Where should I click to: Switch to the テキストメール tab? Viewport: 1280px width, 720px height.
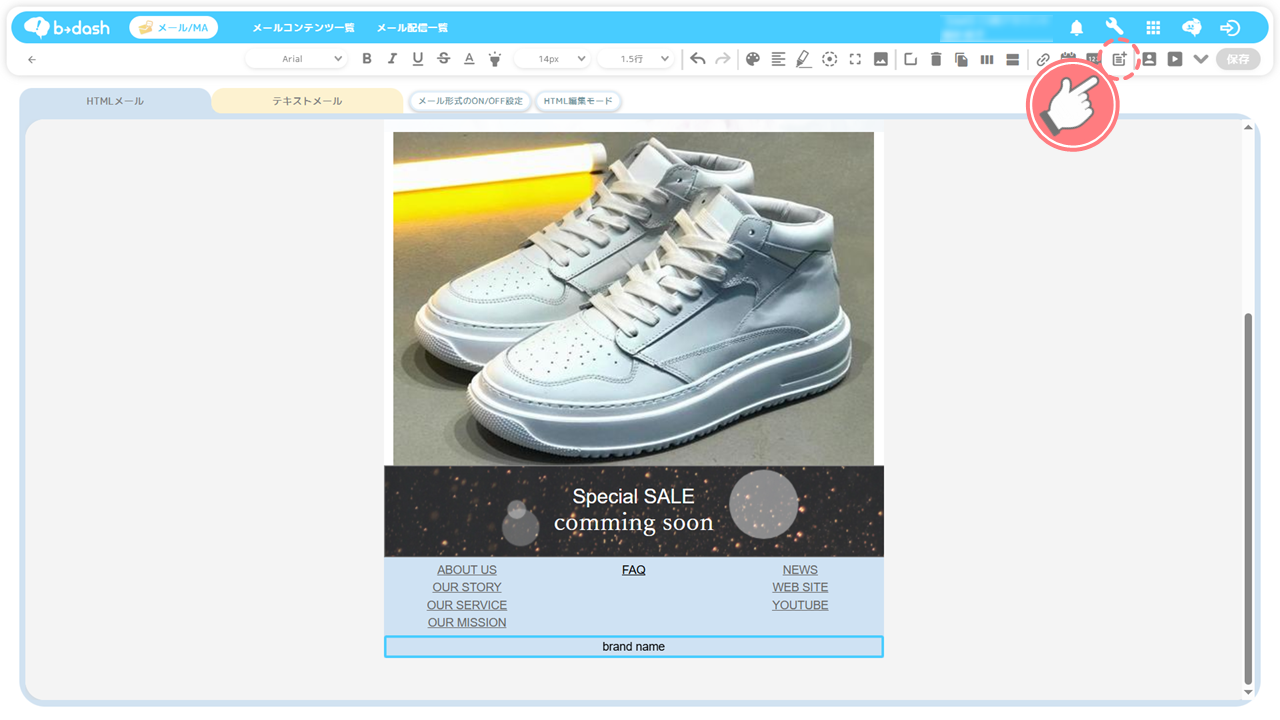(307, 101)
